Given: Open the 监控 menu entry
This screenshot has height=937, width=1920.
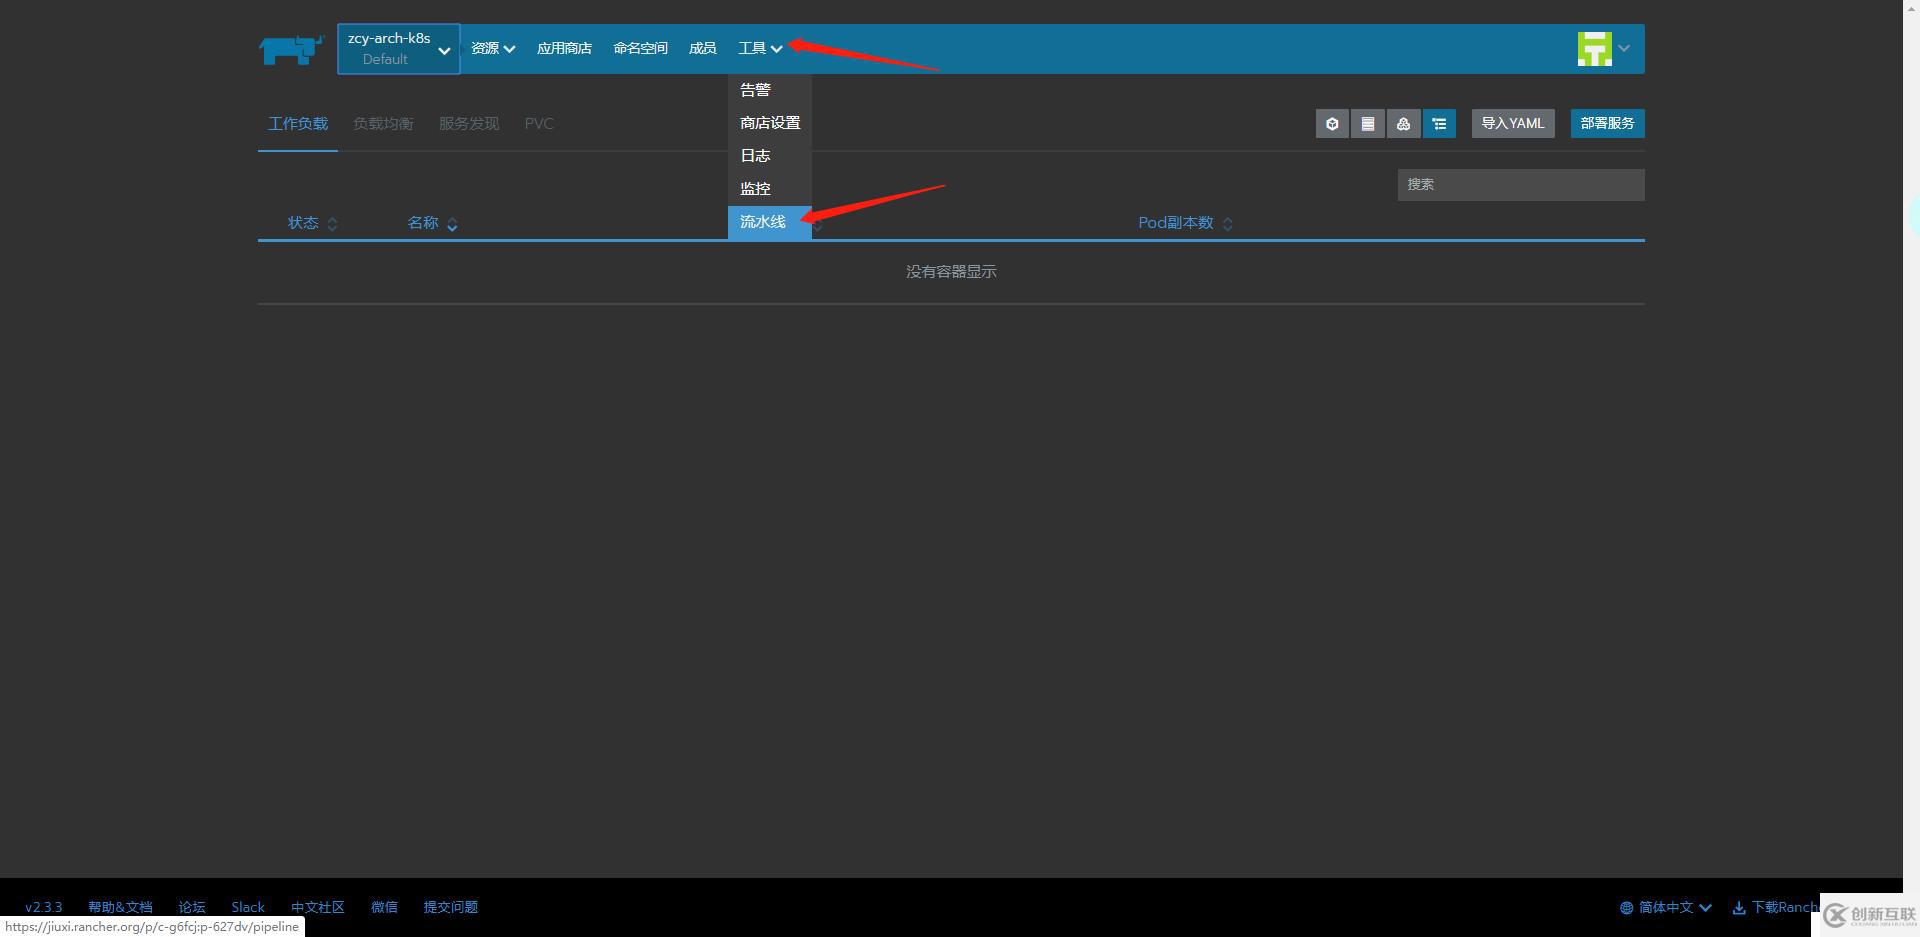Looking at the screenshot, I should click(x=754, y=188).
